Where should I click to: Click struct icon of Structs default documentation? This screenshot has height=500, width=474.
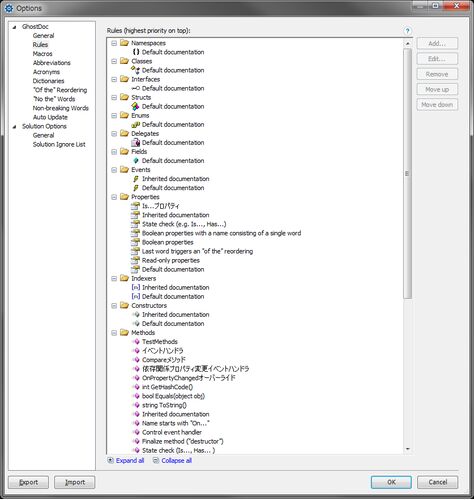136,106
